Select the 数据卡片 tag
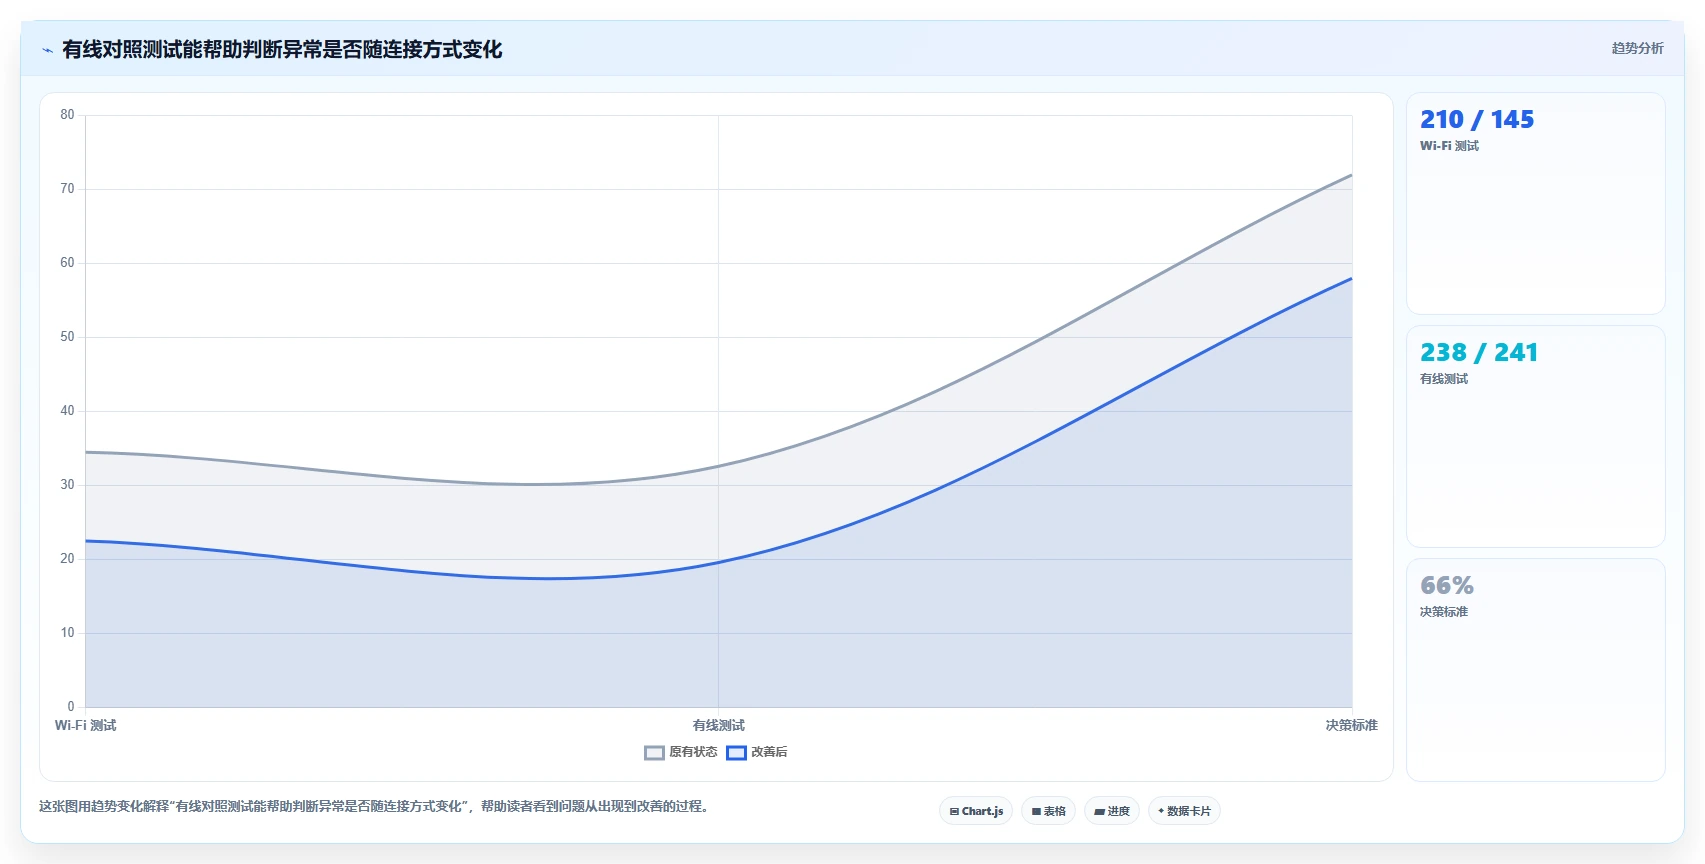Viewport: 1705px width, 864px height. tap(1184, 811)
